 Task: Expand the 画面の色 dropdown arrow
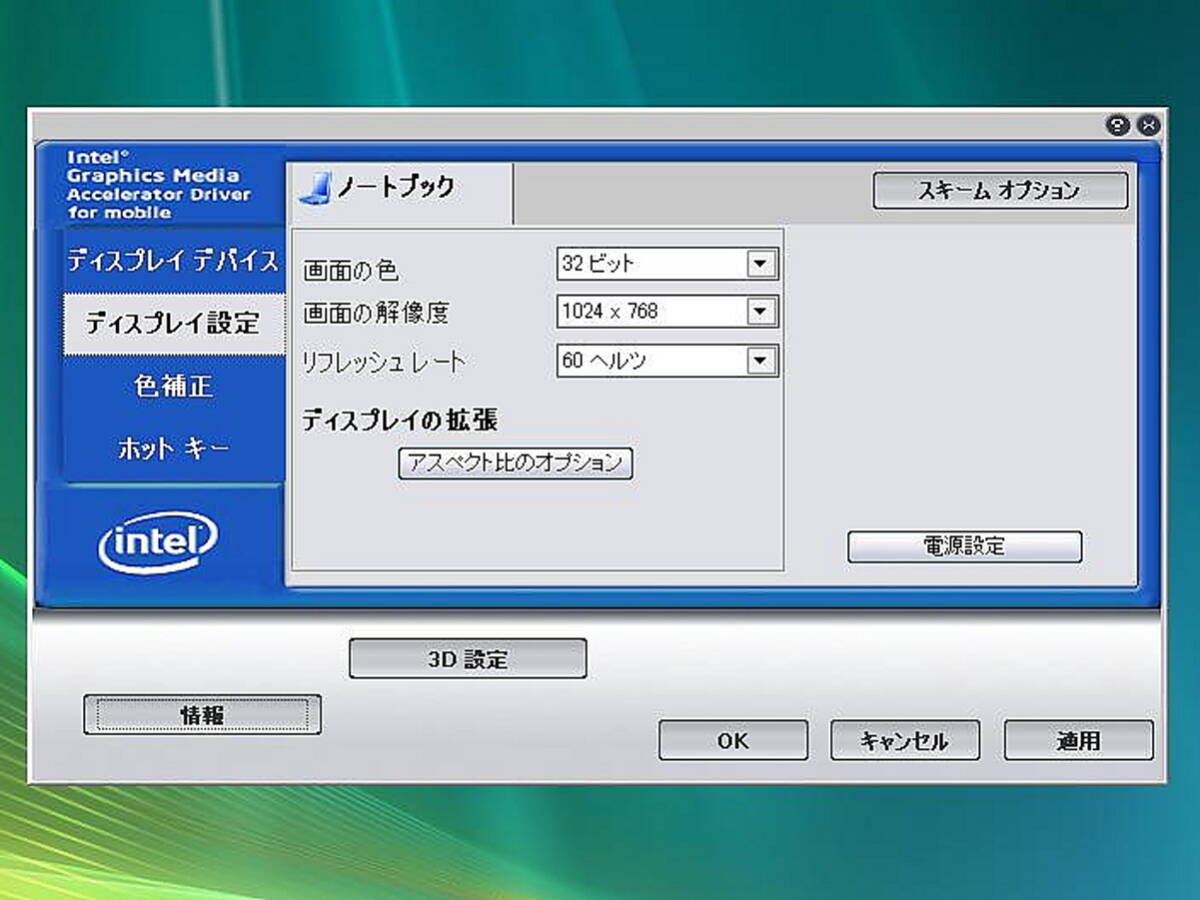pos(762,264)
